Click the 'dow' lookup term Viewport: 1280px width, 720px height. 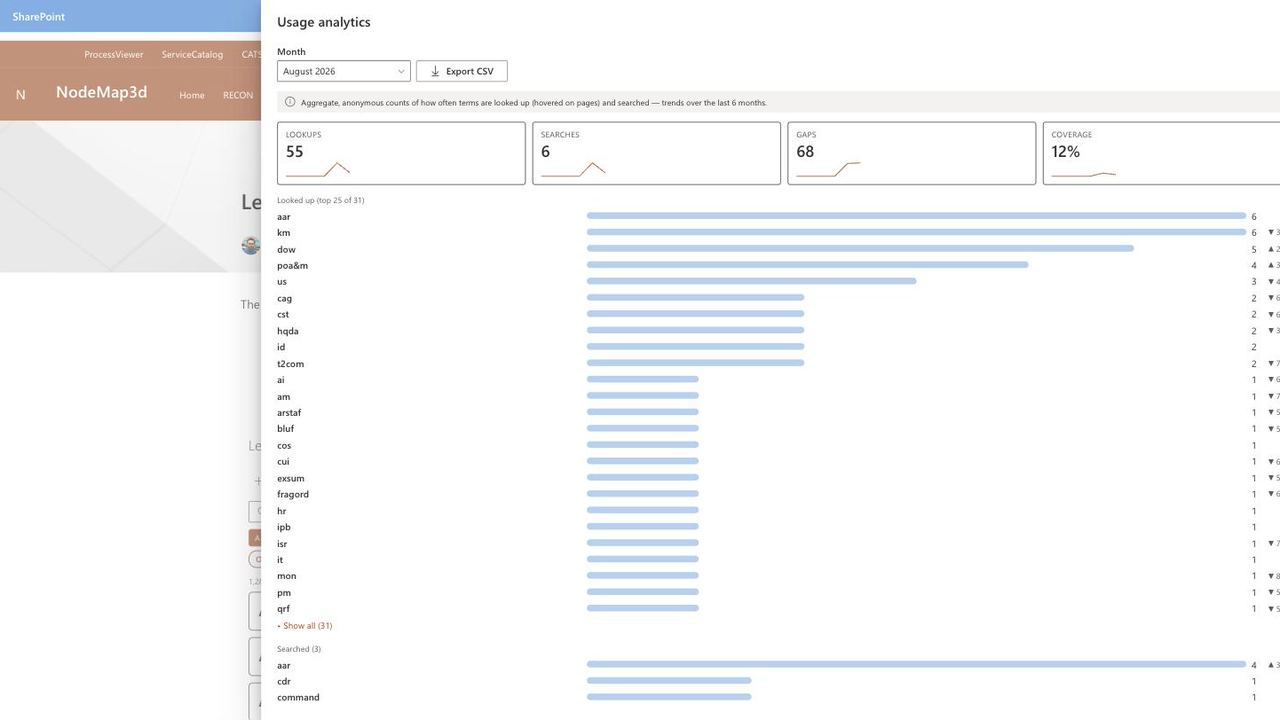[286, 249]
